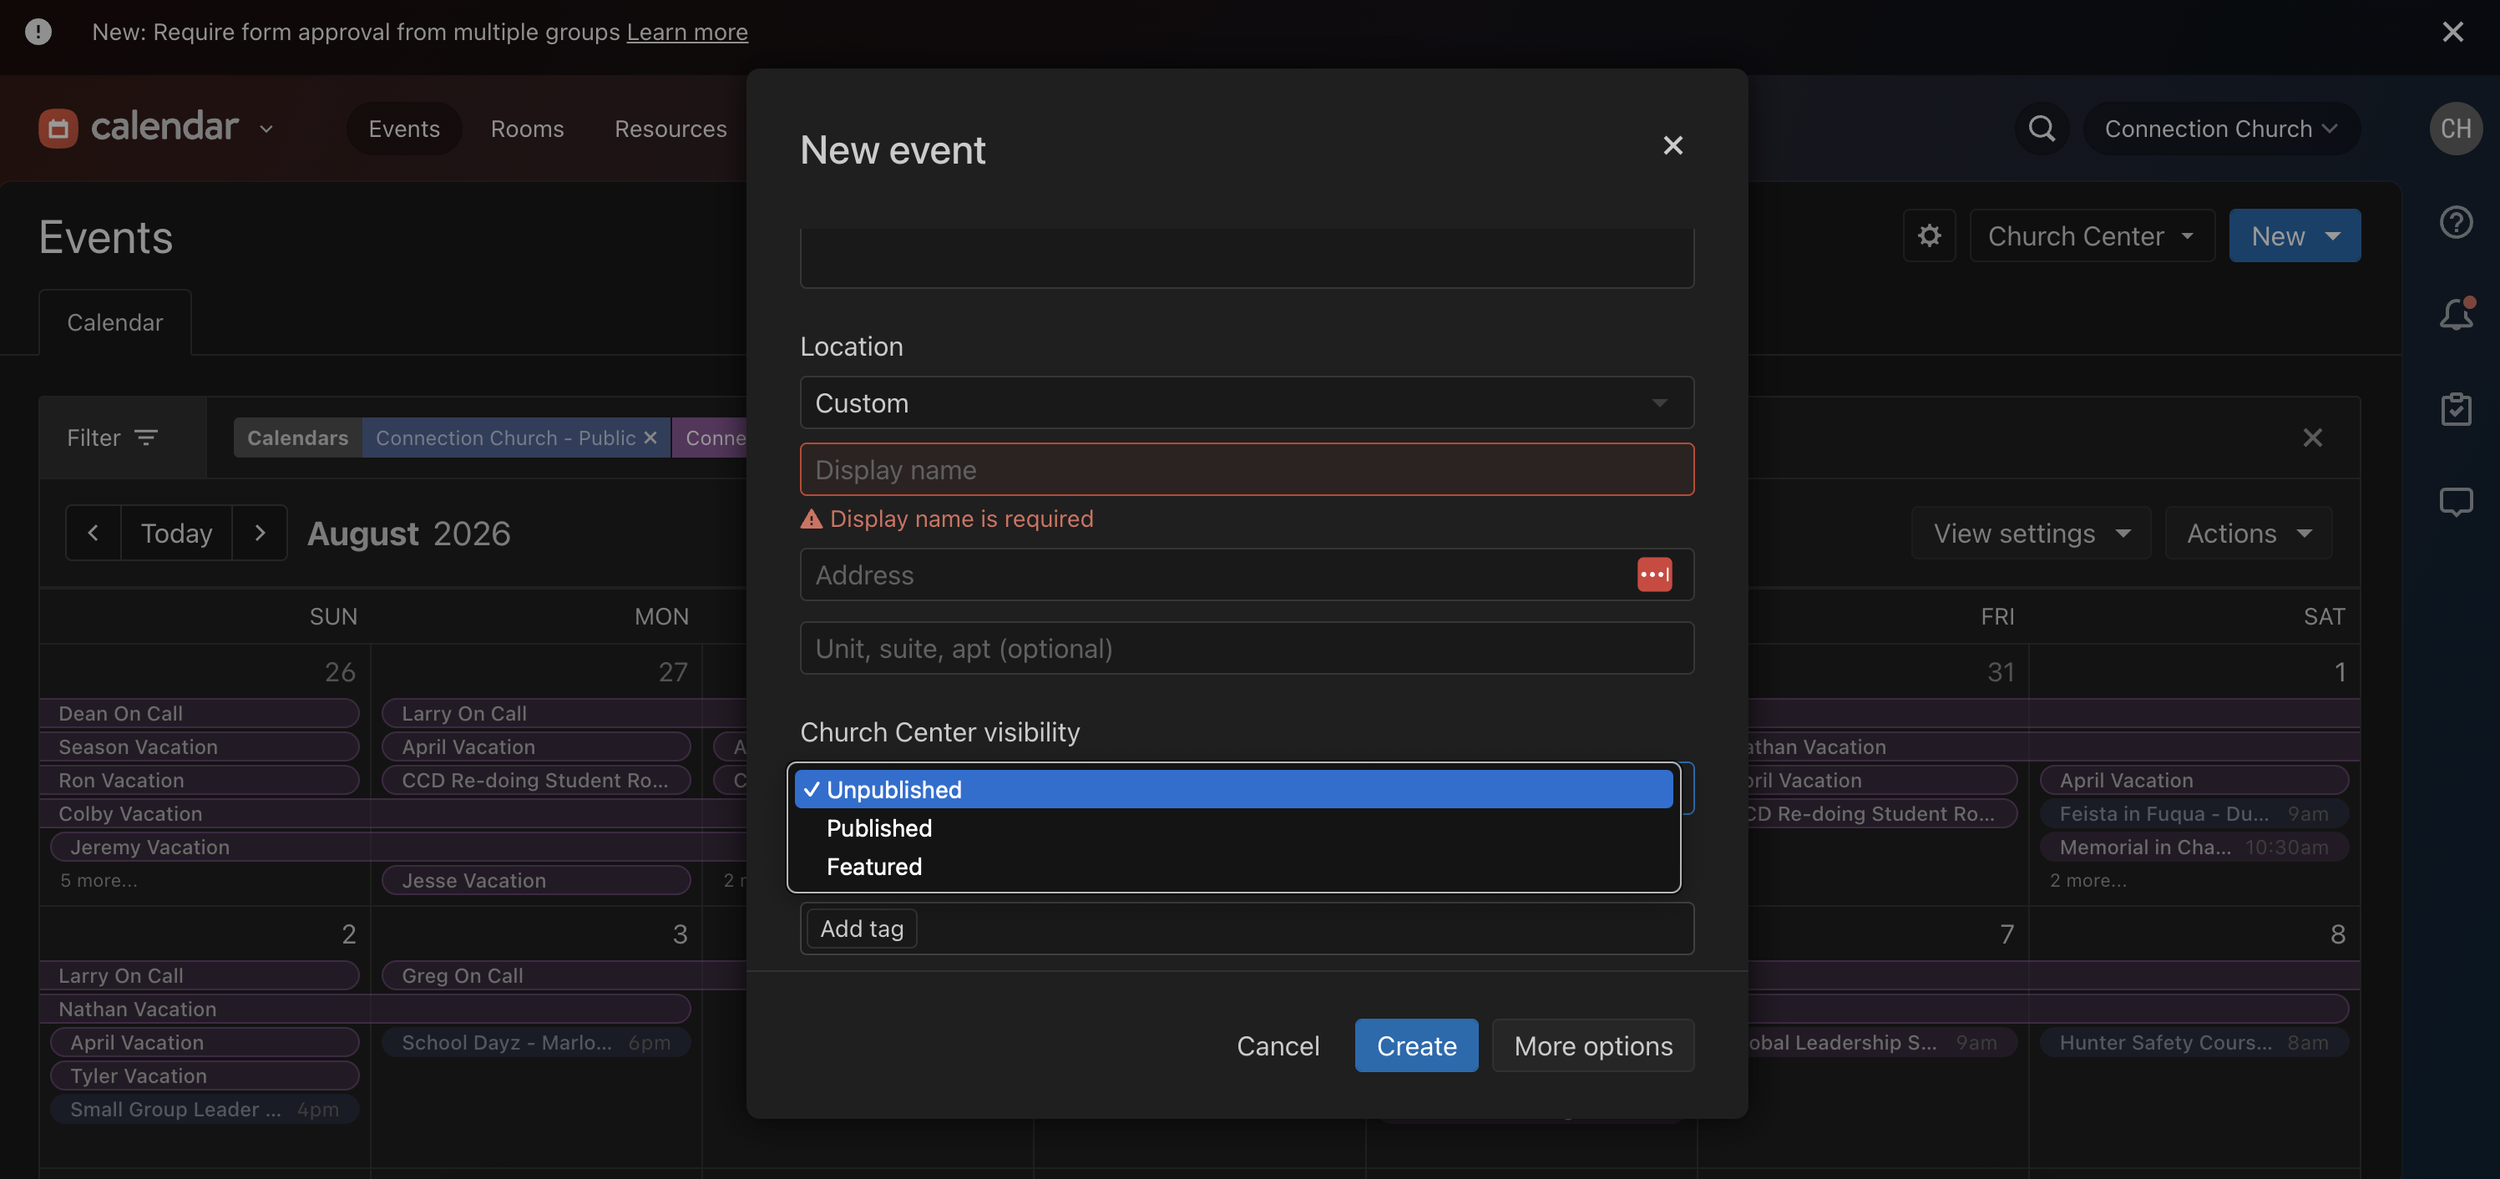Viewport: 2500px width, 1179px height.
Task: Open the Nathan Vacation event
Action: tap(365, 1009)
